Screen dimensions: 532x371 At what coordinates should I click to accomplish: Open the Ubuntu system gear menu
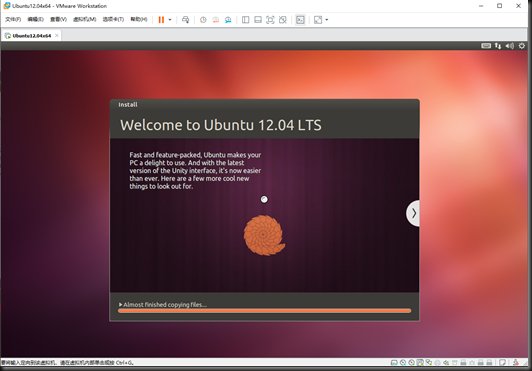coord(522,46)
